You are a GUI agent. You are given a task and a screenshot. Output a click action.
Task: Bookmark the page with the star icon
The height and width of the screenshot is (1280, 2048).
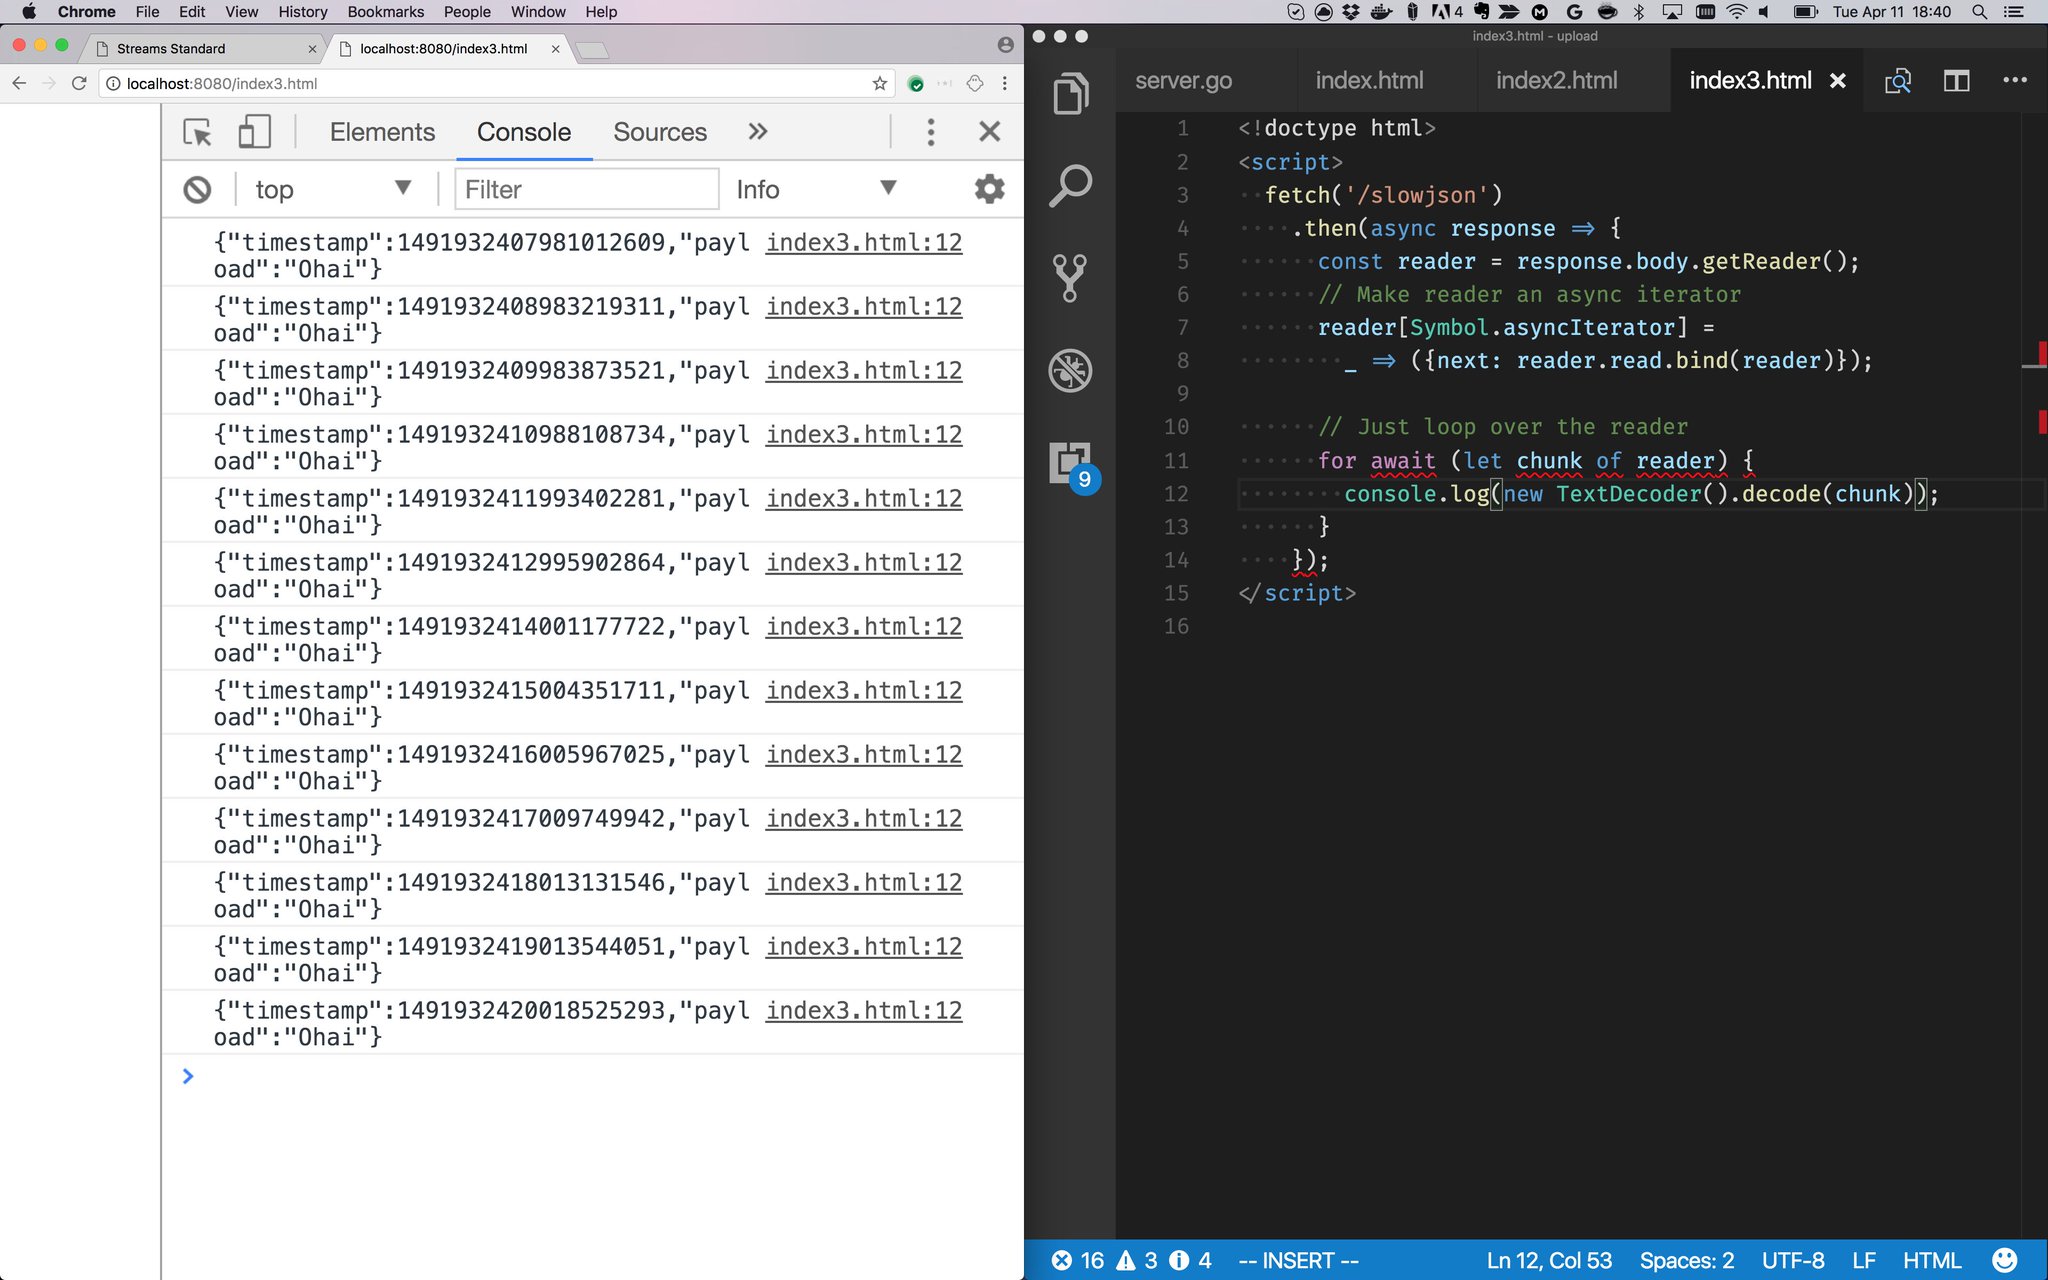click(x=880, y=83)
